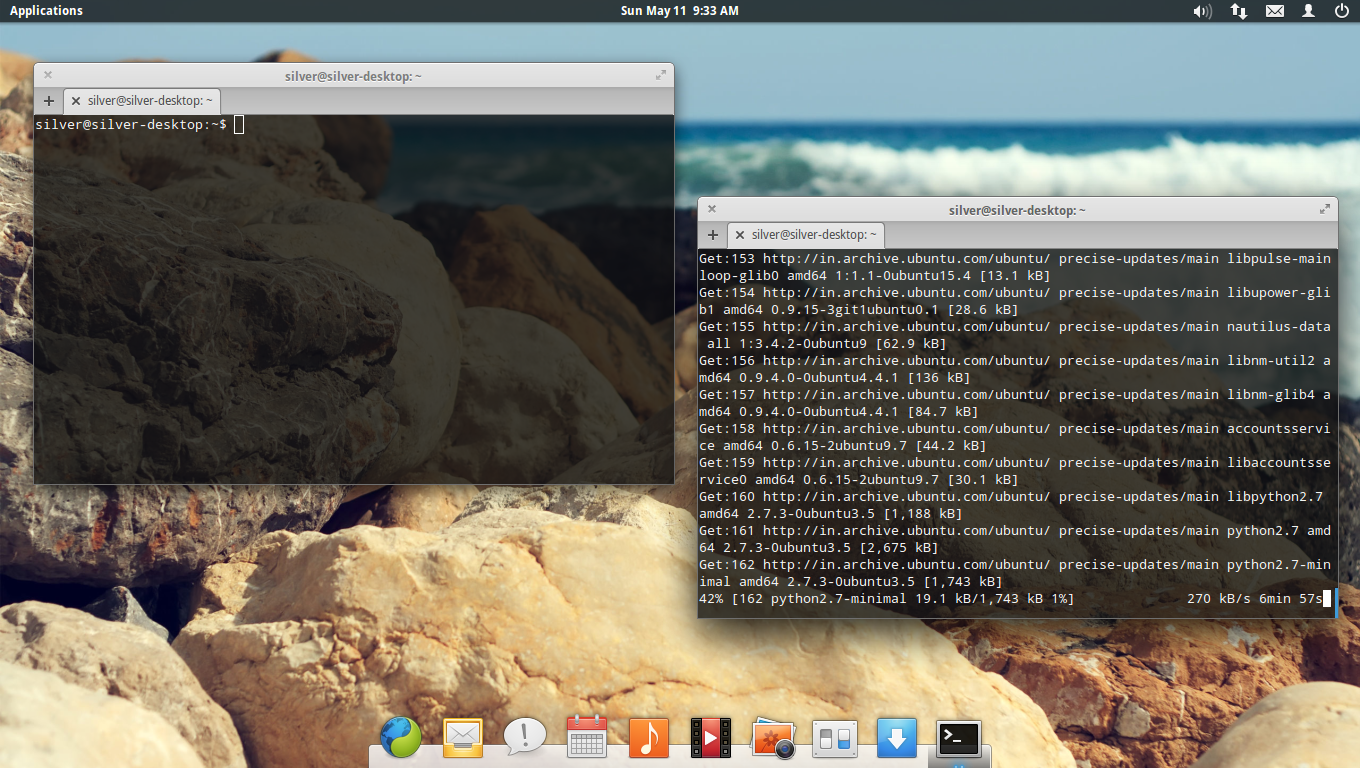The image size is (1360, 768).
Task: Click the prompt line in left terminal
Action: coord(139,125)
